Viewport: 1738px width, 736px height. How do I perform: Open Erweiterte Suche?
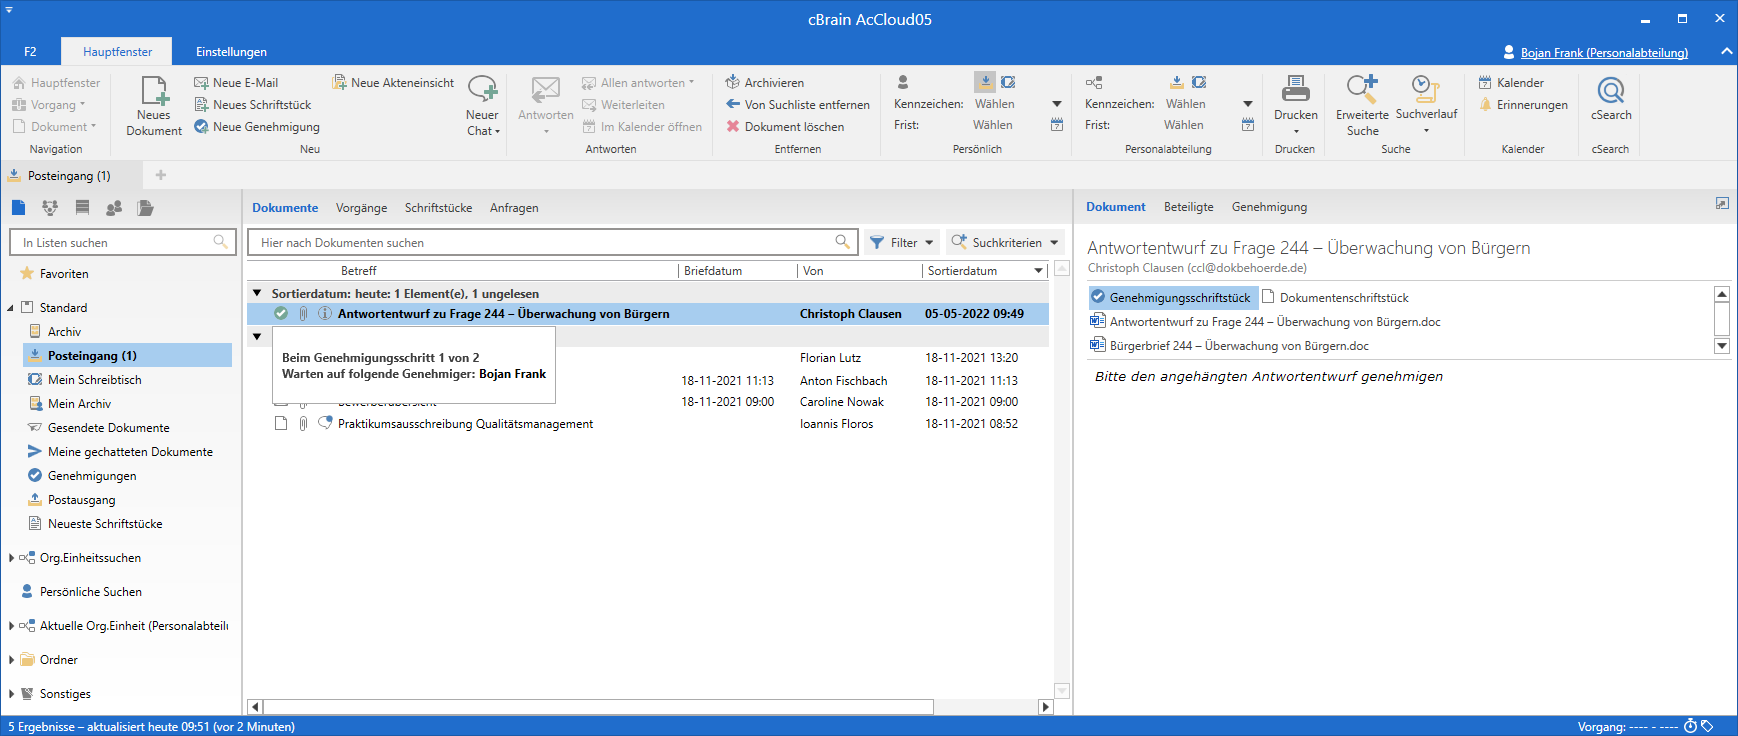tap(1362, 105)
